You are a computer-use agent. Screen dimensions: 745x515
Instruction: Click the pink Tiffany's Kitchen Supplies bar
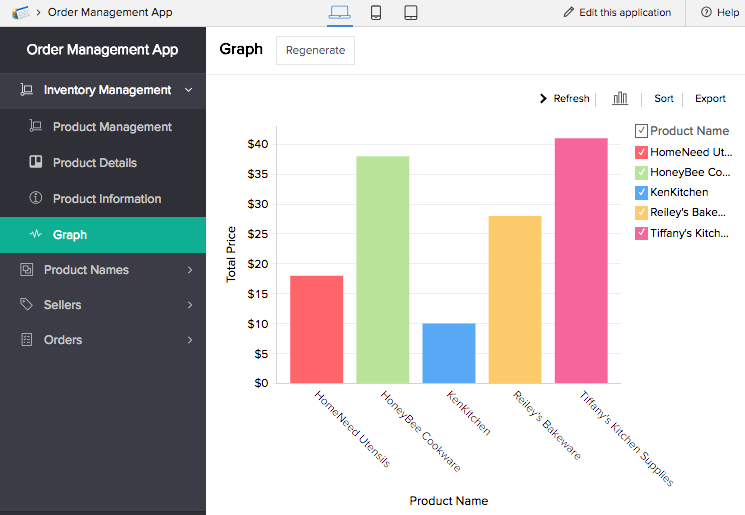pyautogui.click(x=581, y=260)
